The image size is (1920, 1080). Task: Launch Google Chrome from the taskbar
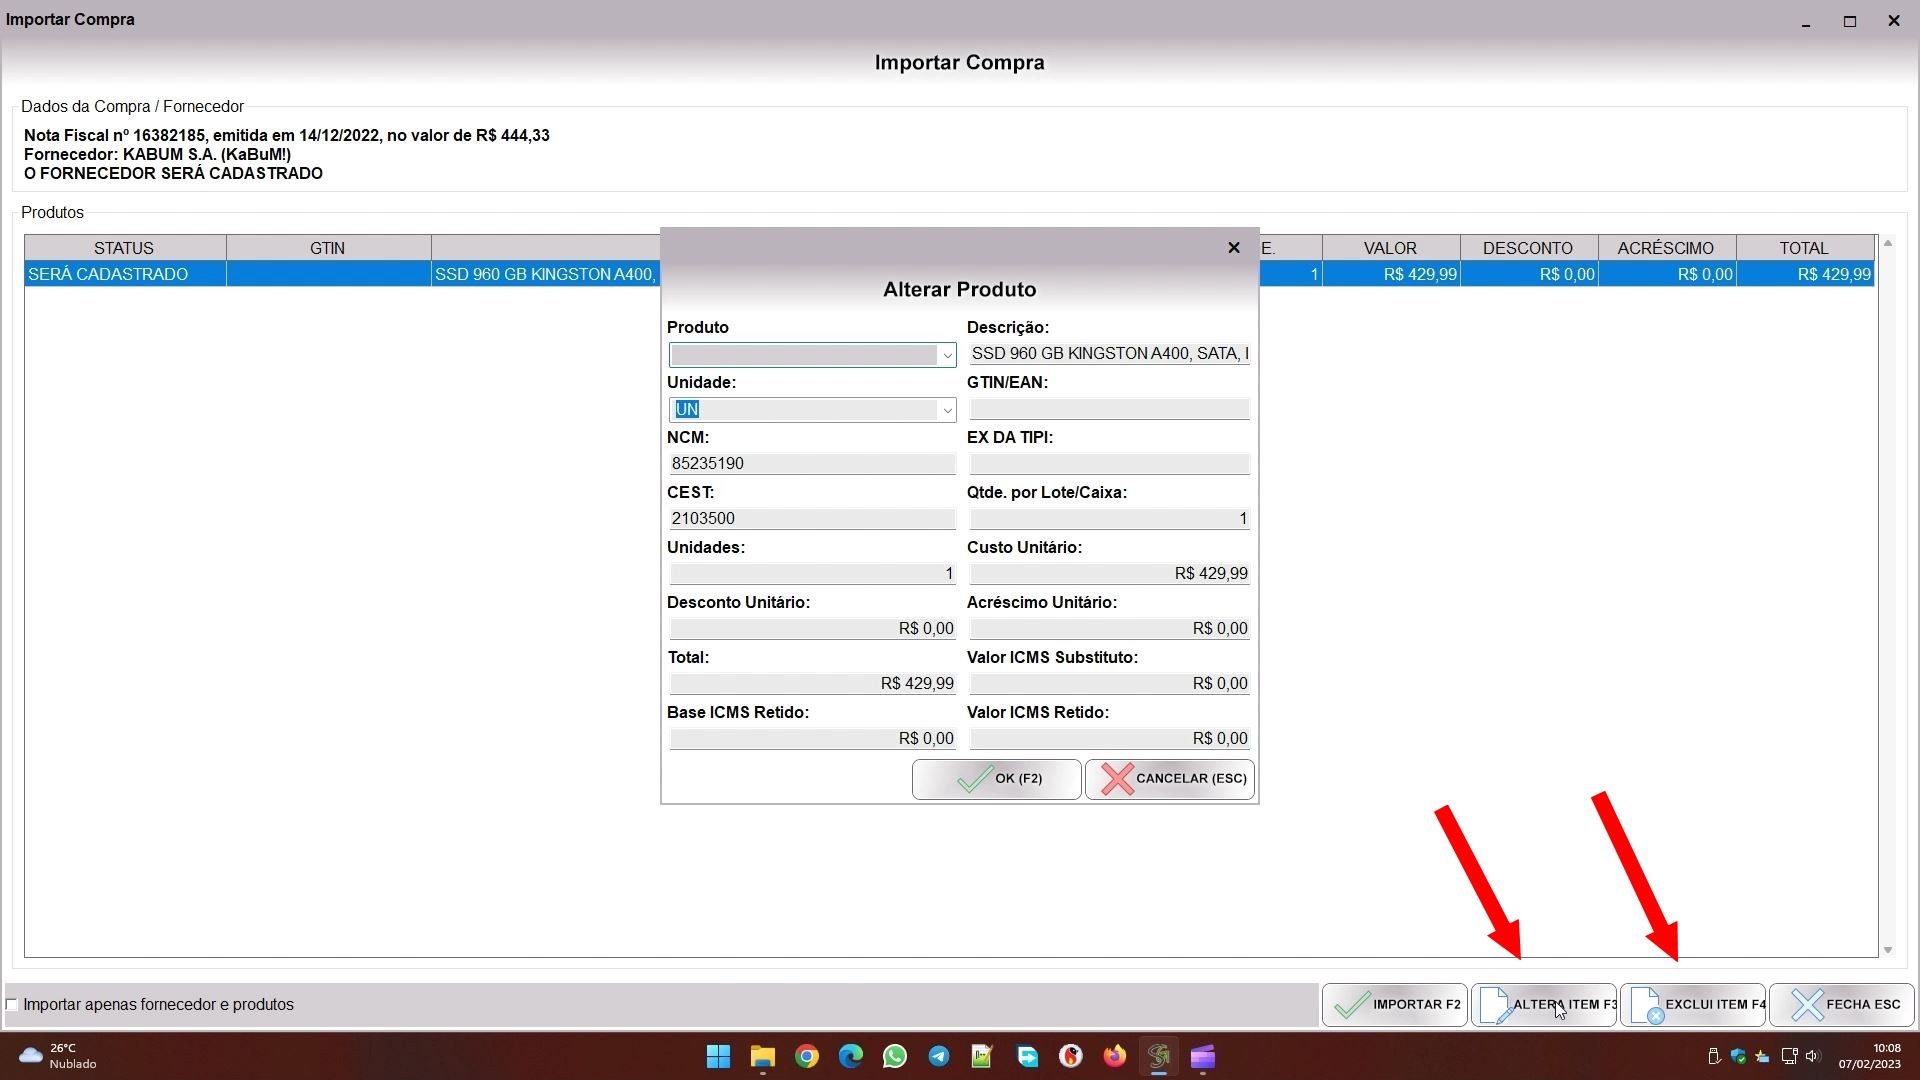(x=807, y=1056)
